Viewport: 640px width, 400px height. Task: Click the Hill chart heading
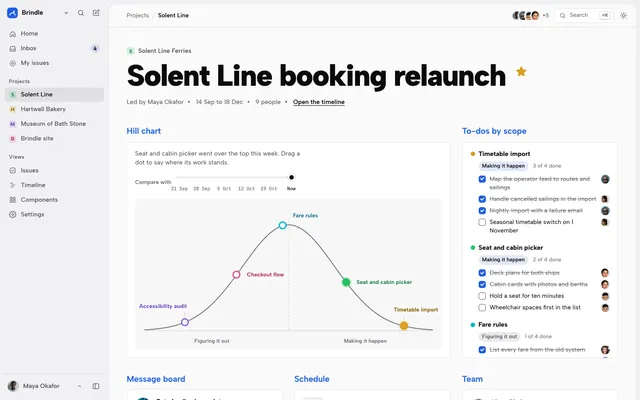click(x=144, y=131)
